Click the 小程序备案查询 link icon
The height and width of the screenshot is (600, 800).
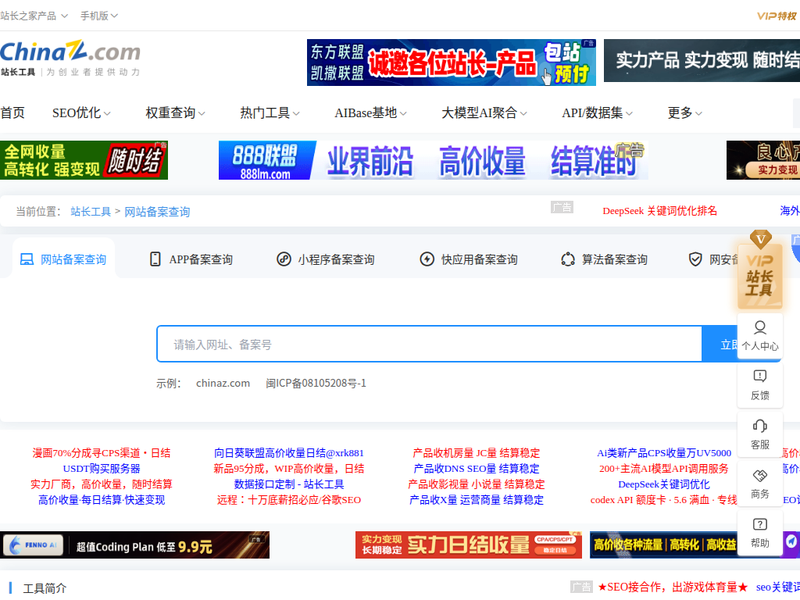pyautogui.click(x=284, y=259)
